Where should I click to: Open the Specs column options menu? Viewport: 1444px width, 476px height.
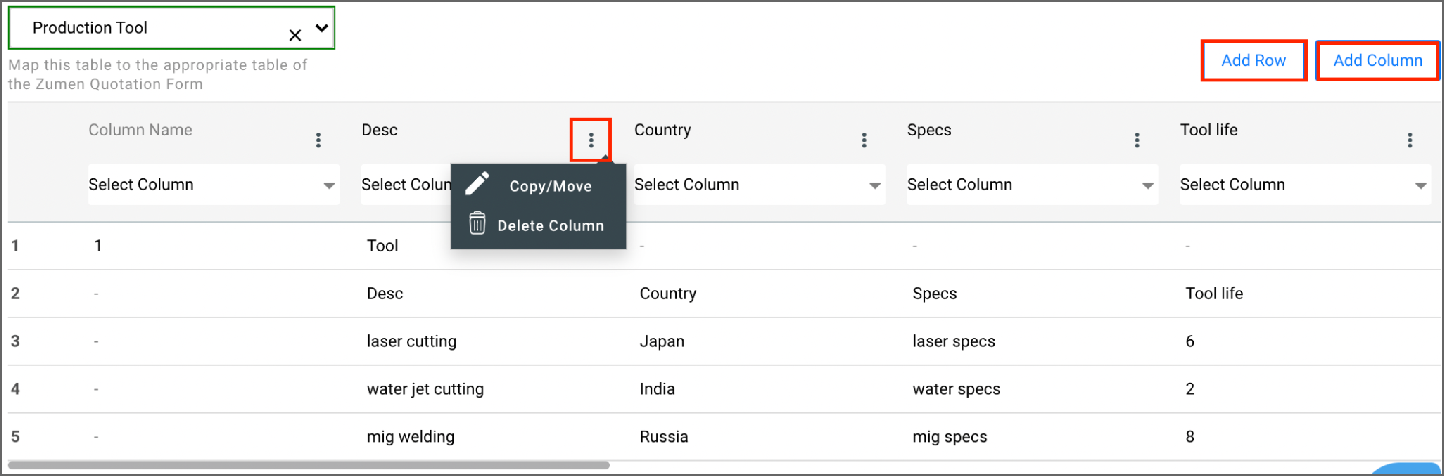coord(1137,140)
